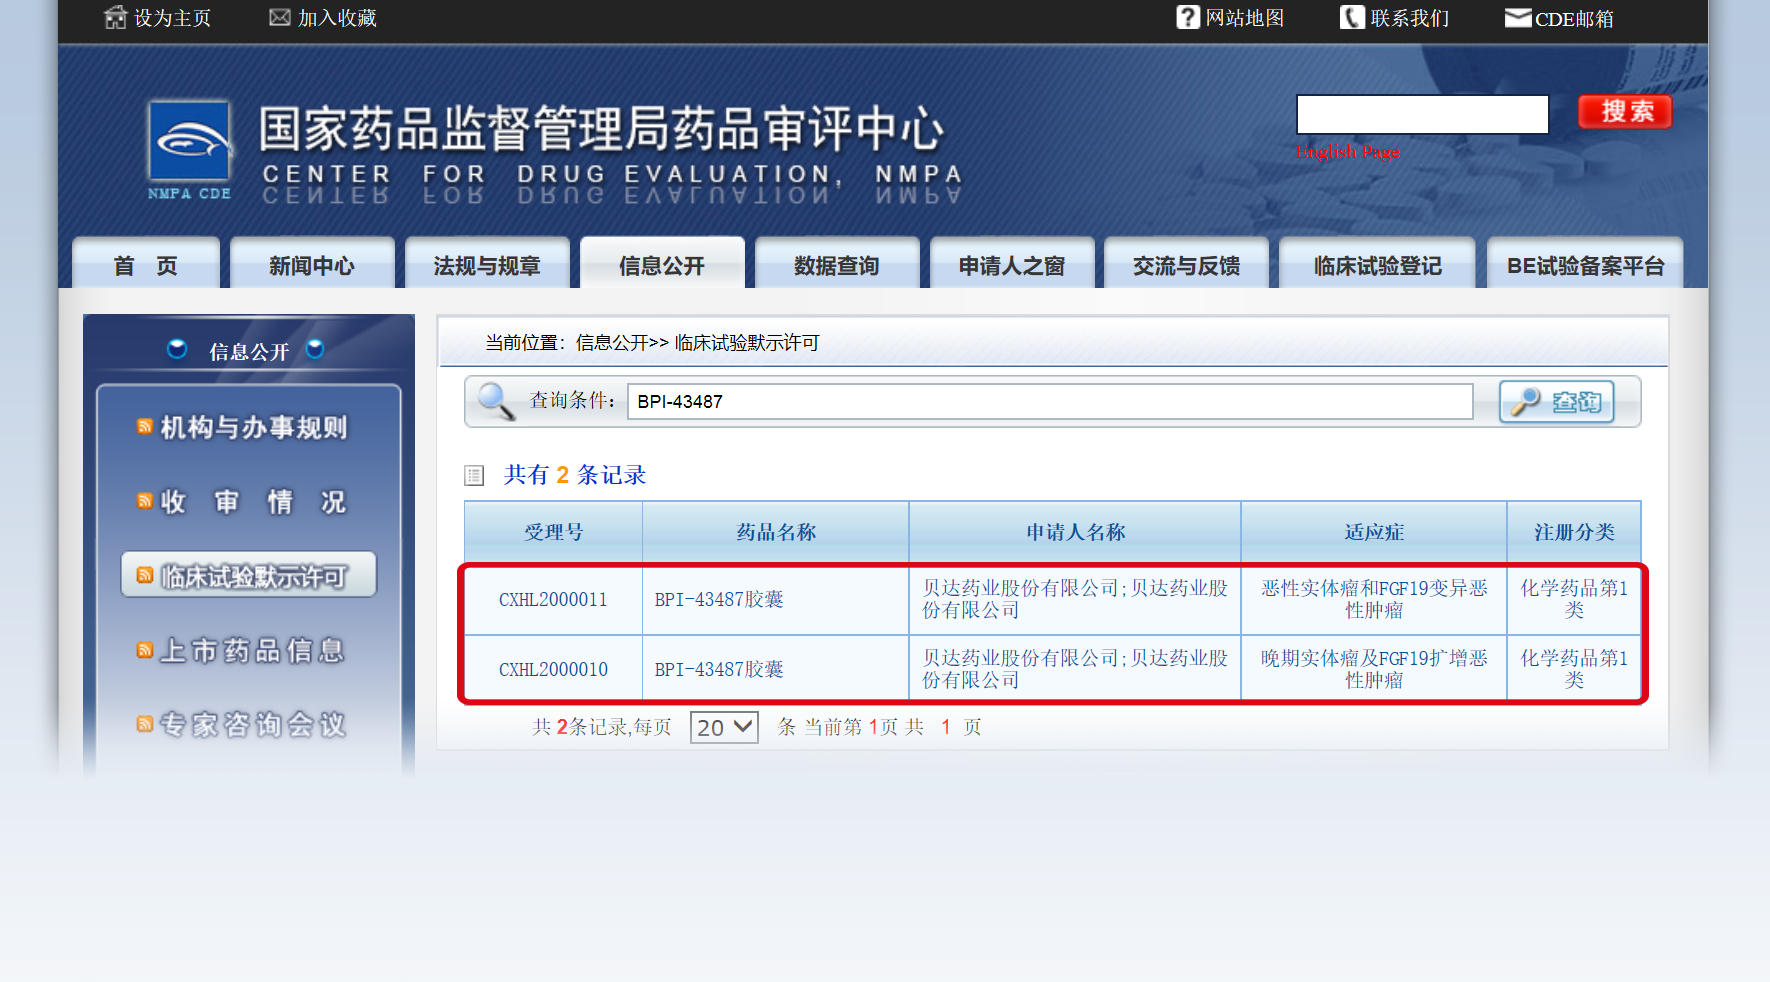Click BPI-43487胶囊 in the CXHL2000010 row
This screenshot has height=982, width=1770.
coord(719,669)
